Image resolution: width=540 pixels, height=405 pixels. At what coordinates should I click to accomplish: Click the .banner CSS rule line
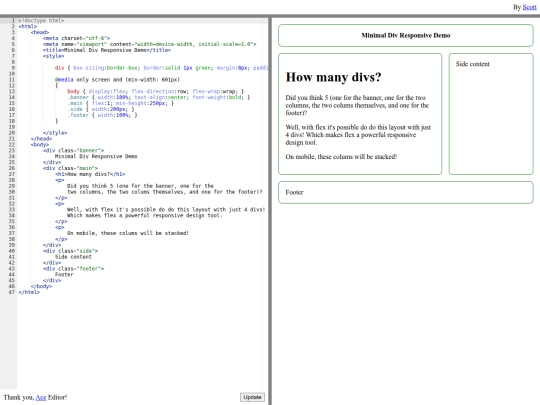(x=158, y=97)
